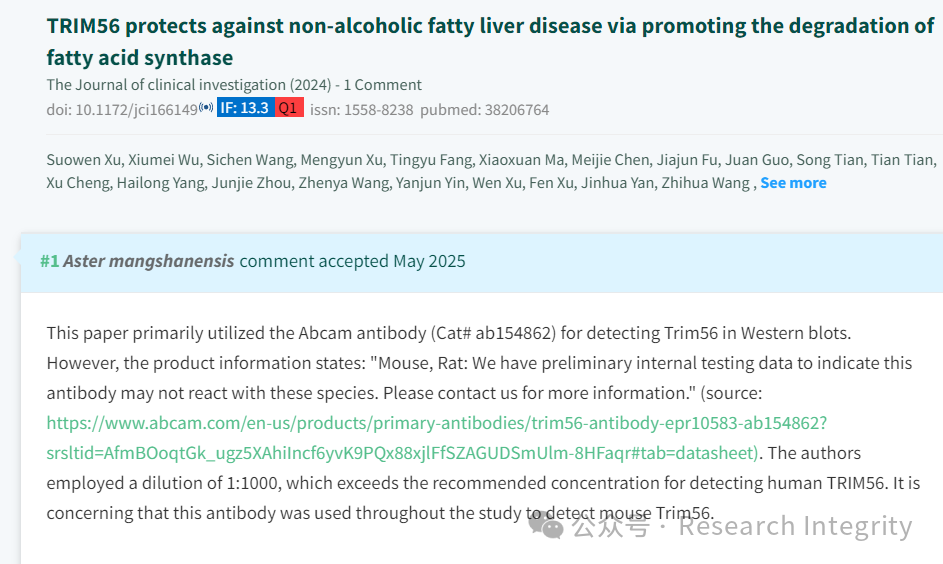Click the red Q1 quartile badge
The image size is (943, 564).
(x=289, y=108)
